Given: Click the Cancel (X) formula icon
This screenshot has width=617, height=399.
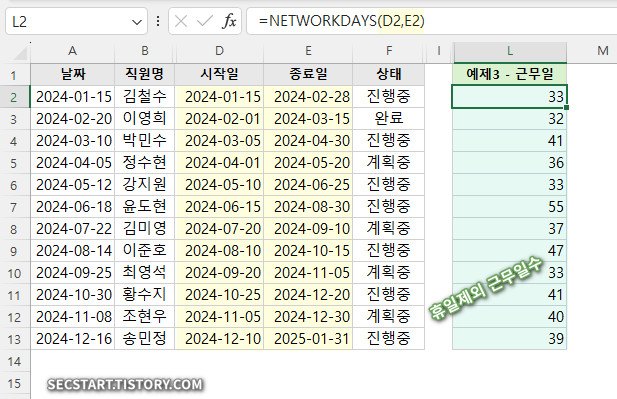Looking at the screenshot, I should pos(181,21).
